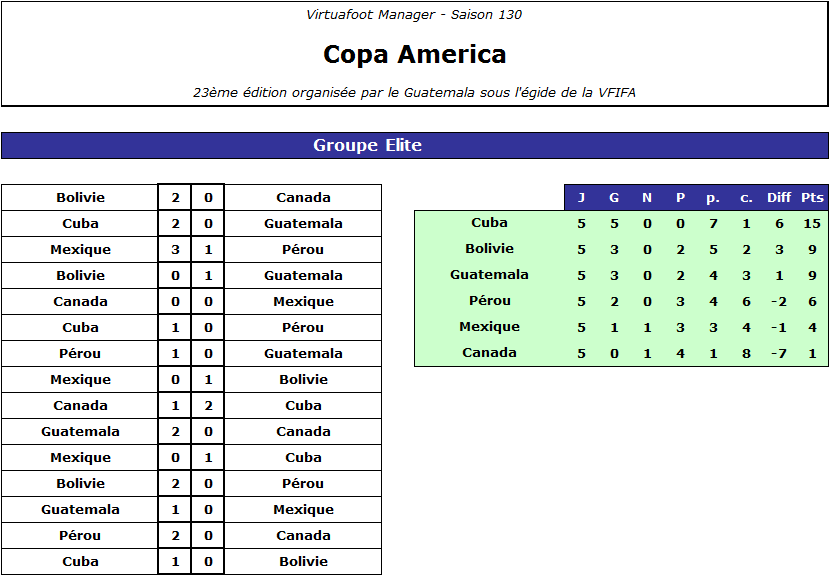829x575 pixels.
Task: Select Canada in the standings table
Action: 489,353
